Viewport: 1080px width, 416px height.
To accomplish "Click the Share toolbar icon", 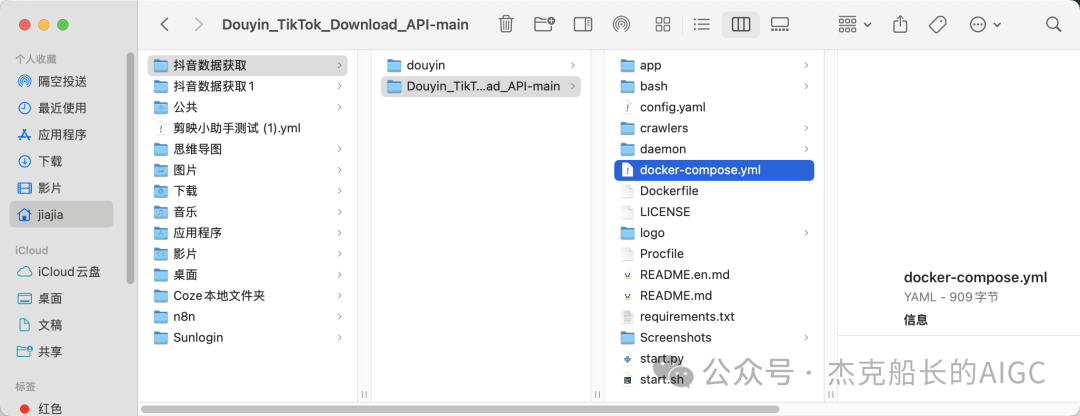I will click(x=900, y=25).
